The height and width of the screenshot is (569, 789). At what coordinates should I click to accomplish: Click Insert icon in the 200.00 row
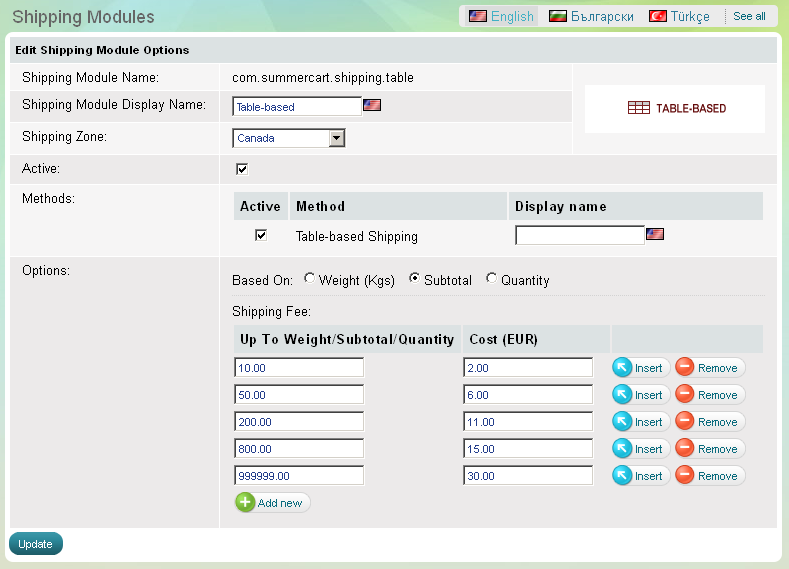pyautogui.click(x=623, y=422)
